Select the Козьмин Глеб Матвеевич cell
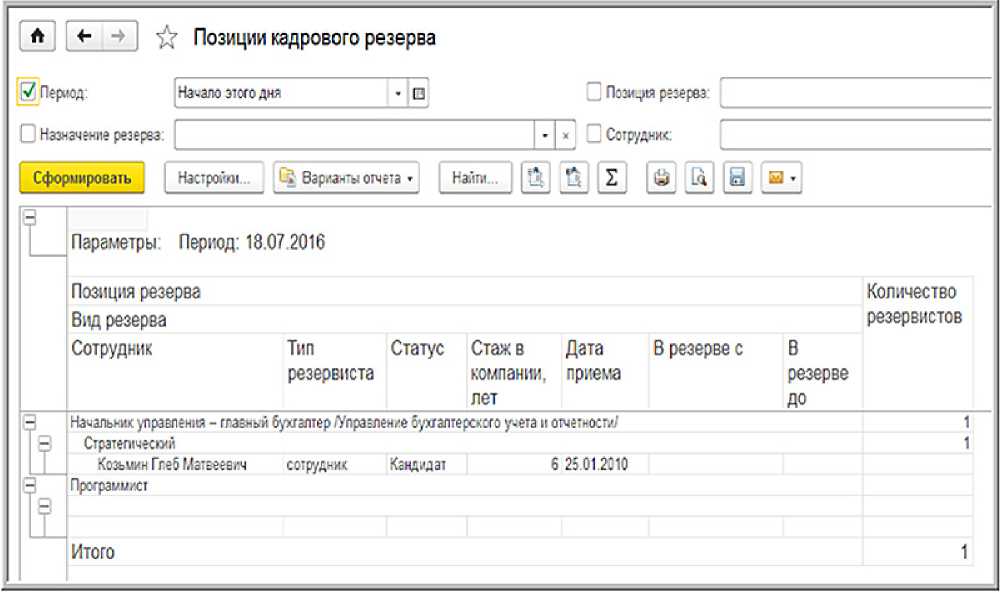 pos(175,464)
